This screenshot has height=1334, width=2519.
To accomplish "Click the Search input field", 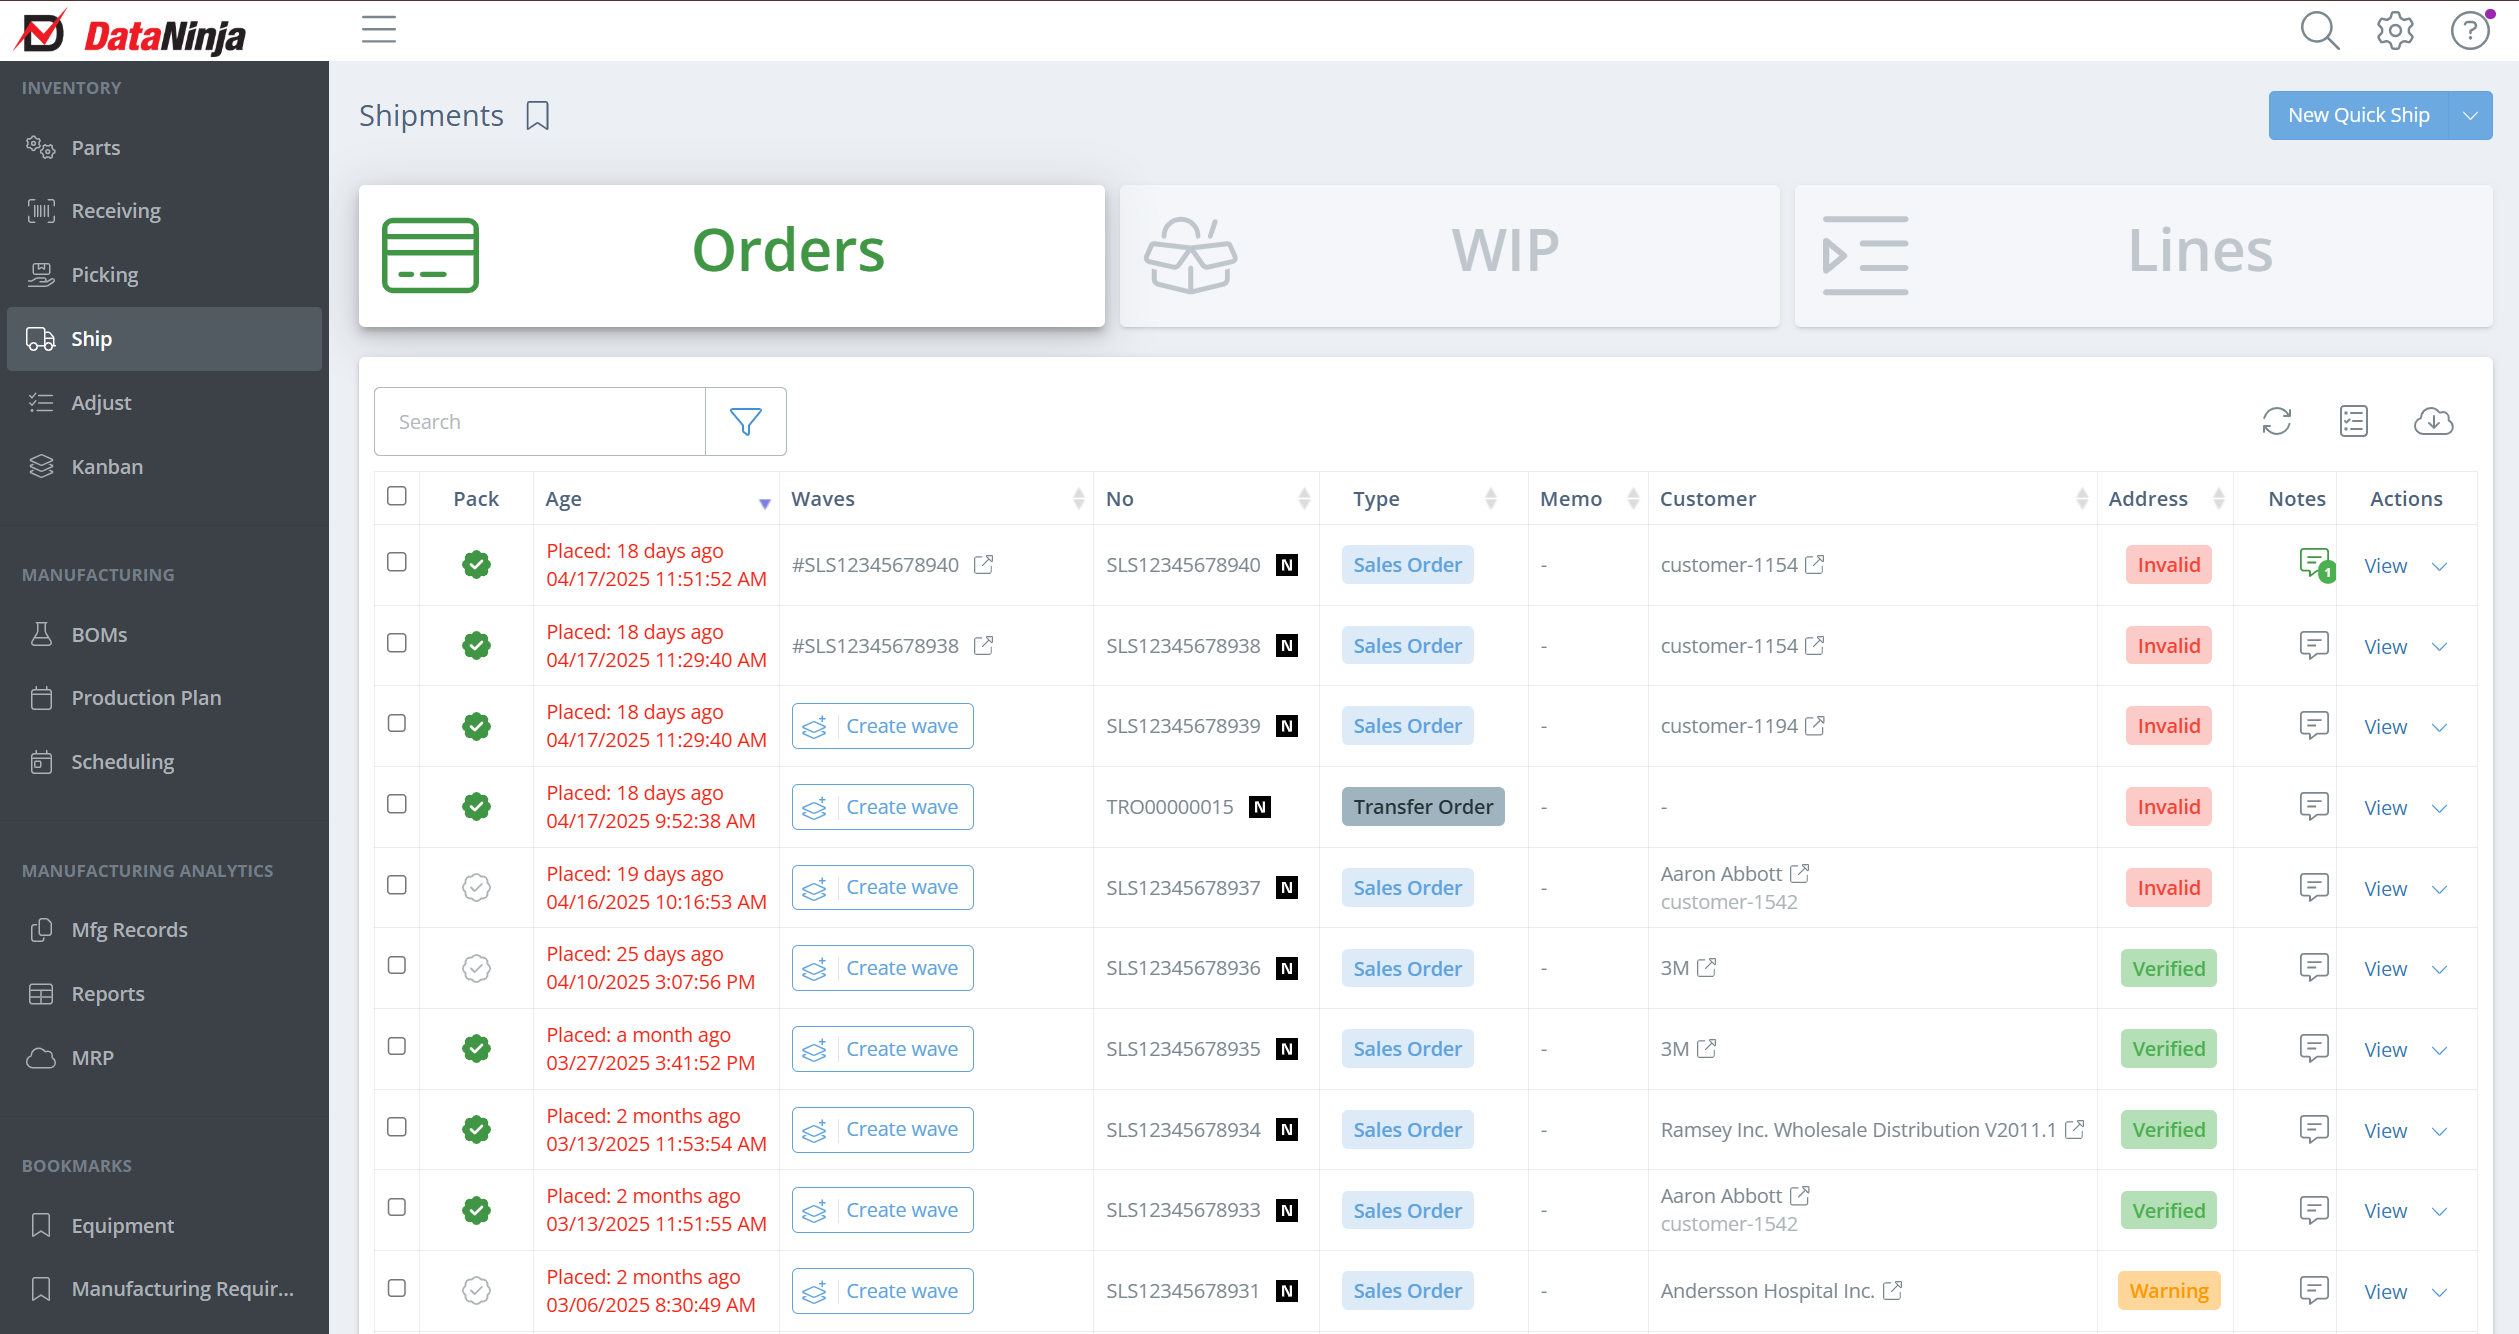I will click(540, 422).
